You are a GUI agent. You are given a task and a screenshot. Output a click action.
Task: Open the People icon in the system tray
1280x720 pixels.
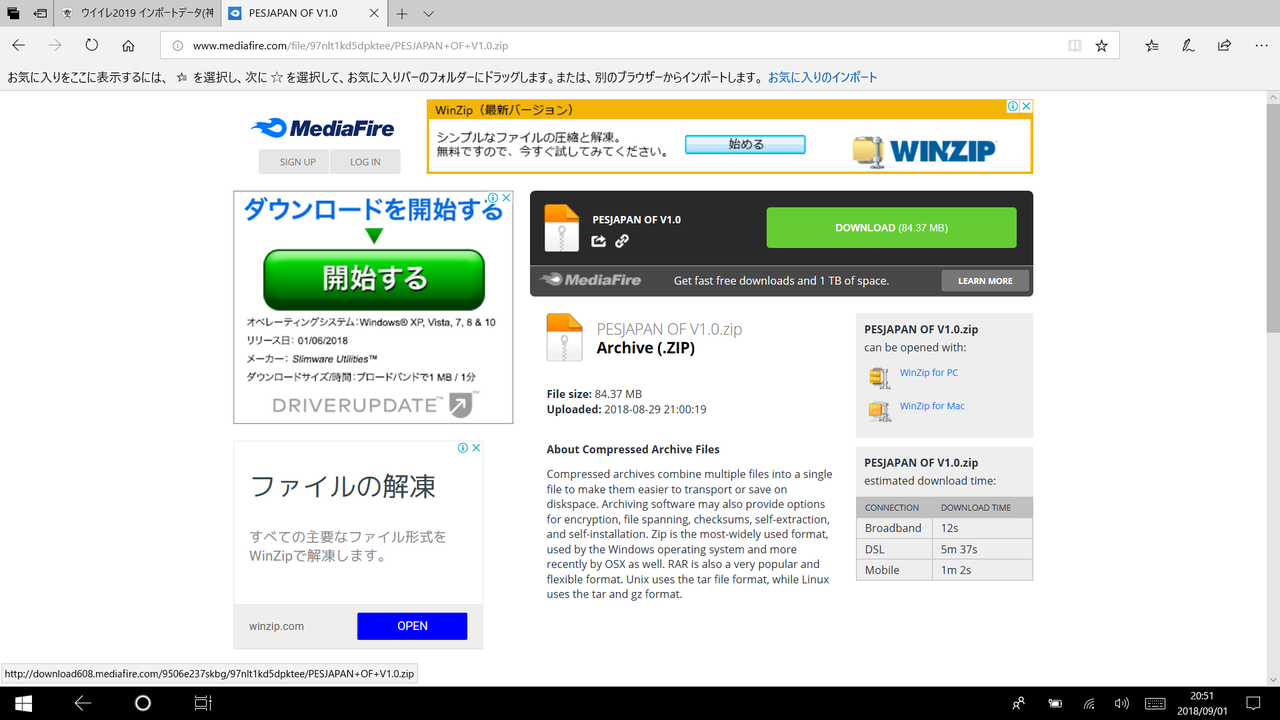tap(1019, 703)
